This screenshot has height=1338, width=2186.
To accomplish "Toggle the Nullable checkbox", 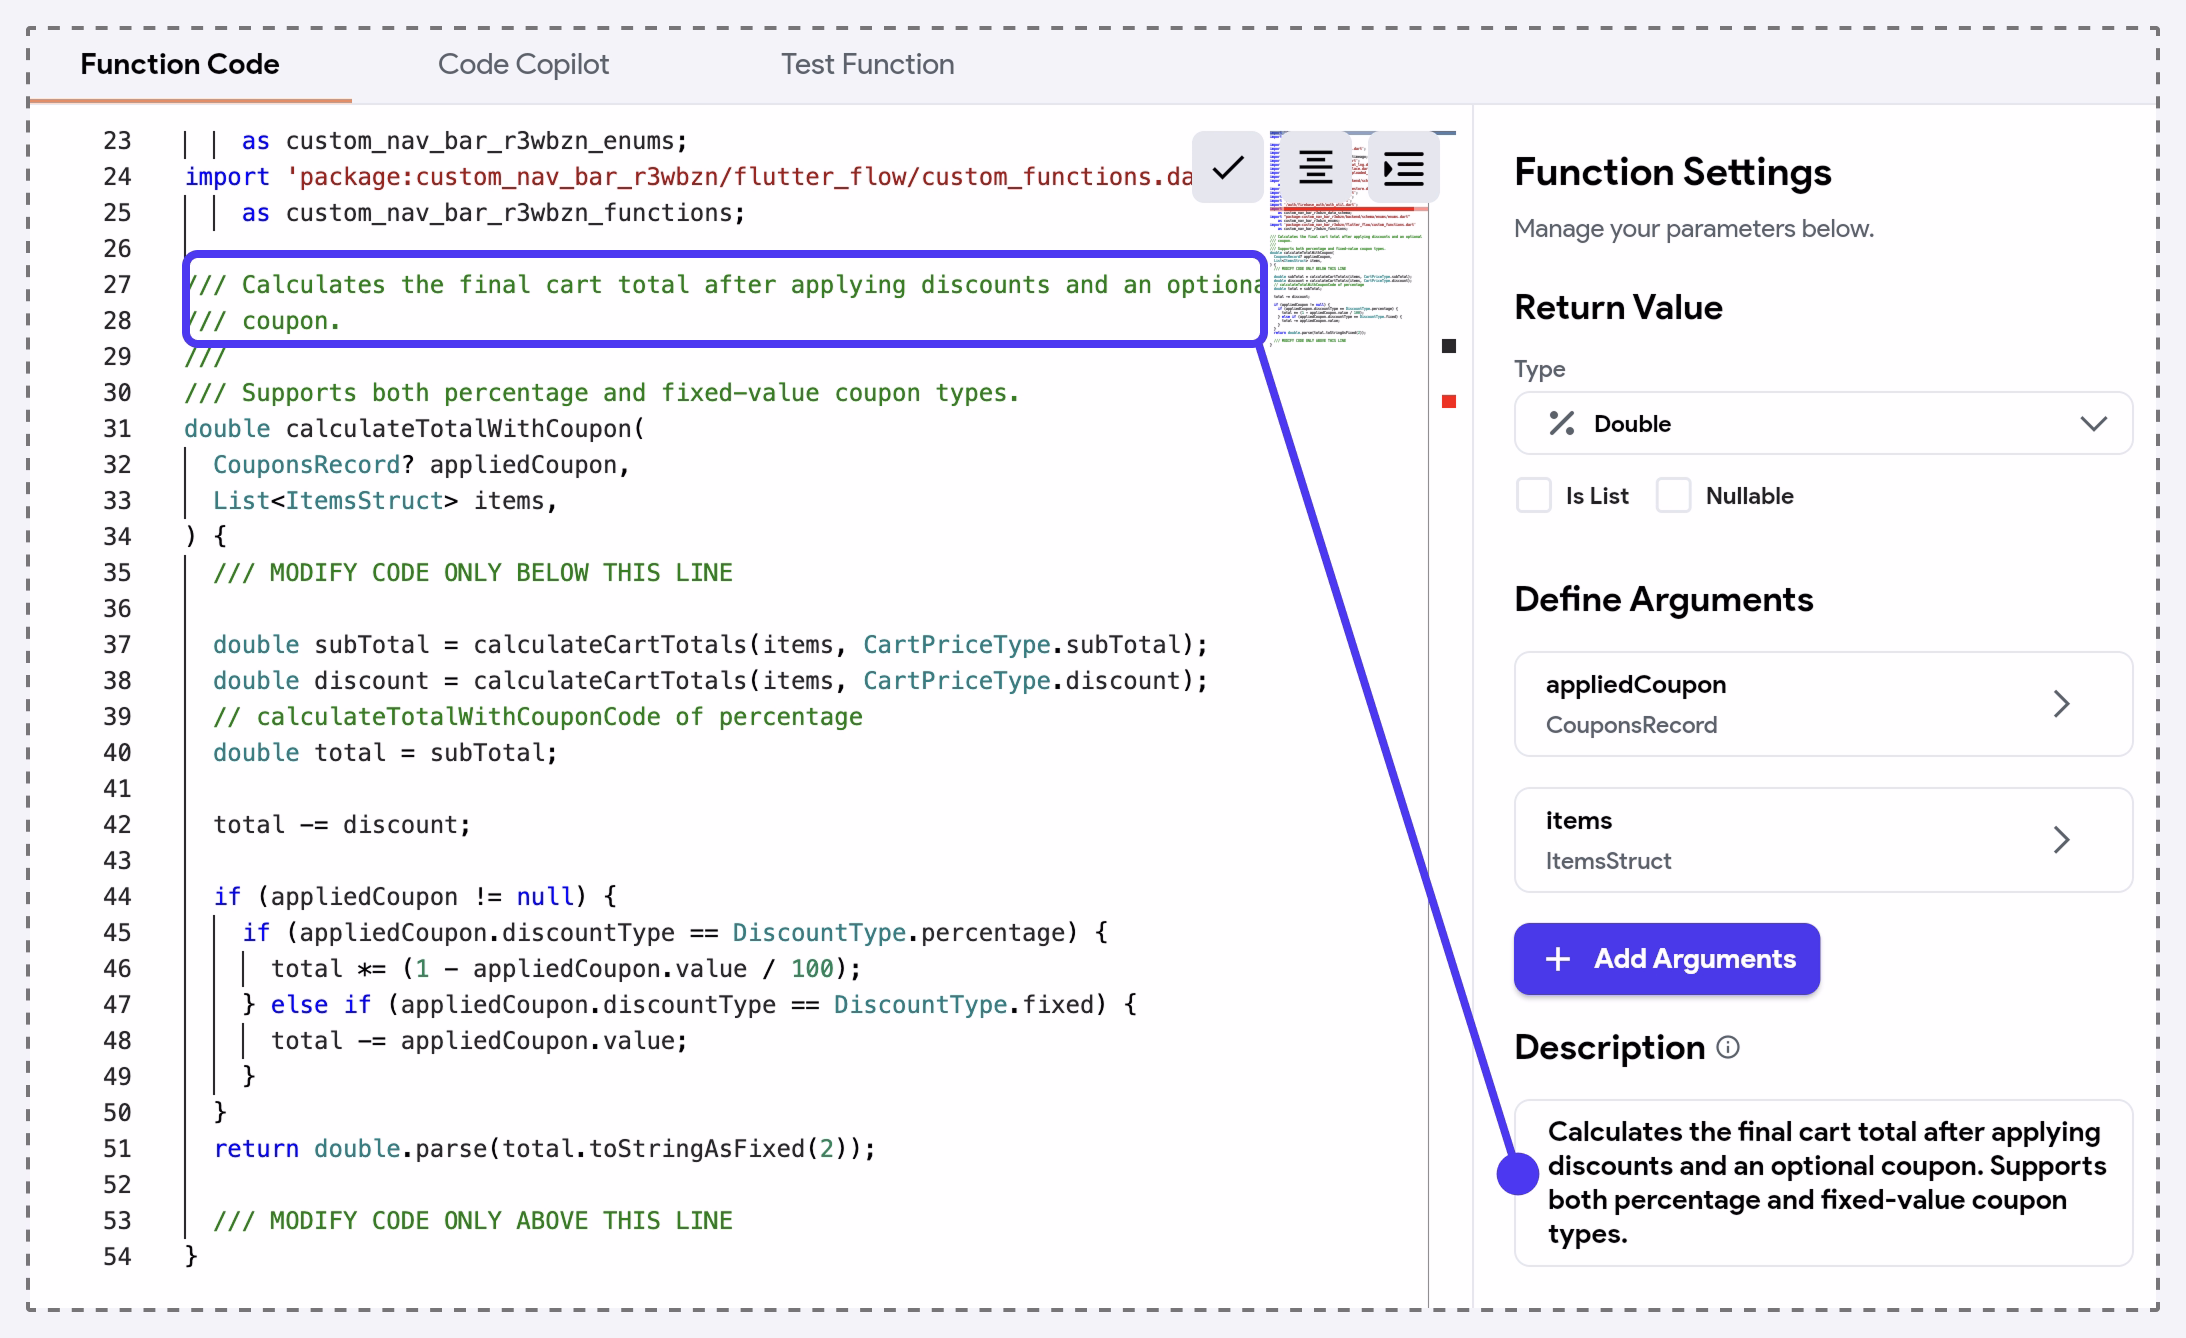I will coord(1673,495).
